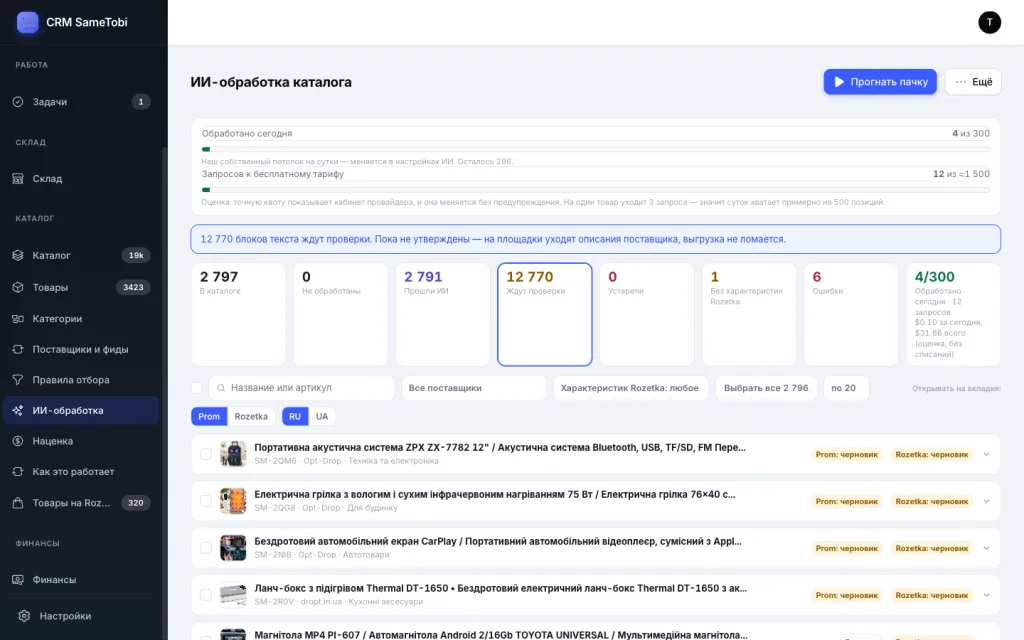Click the Как это работает icon
This screenshot has width=1024, height=640.
(x=18, y=472)
